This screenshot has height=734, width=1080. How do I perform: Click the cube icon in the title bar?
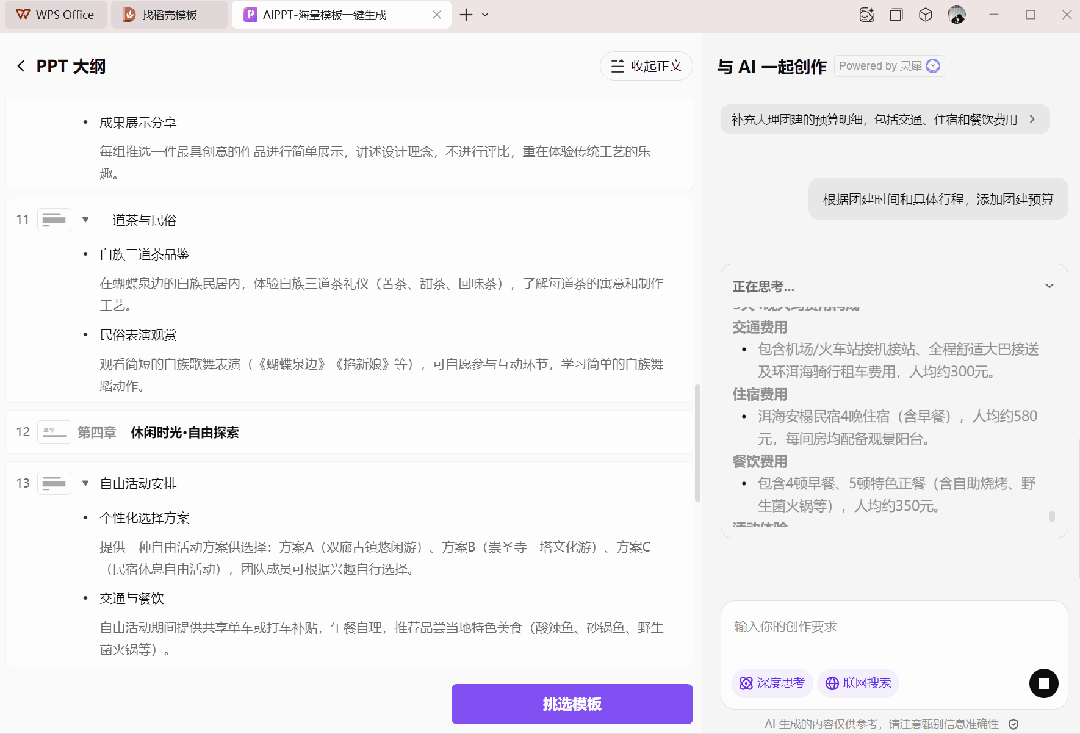[x=926, y=15]
